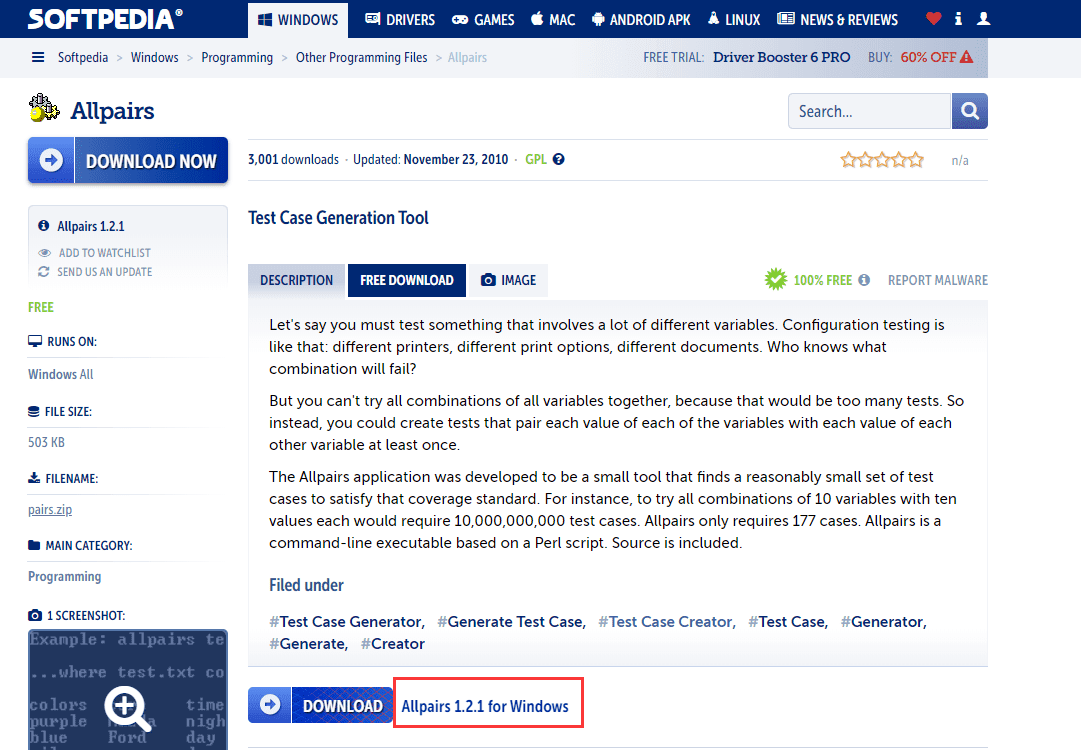The width and height of the screenshot is (1081, 750).
Task: Click the Allpairs application icon
Action: click(44, 108)
